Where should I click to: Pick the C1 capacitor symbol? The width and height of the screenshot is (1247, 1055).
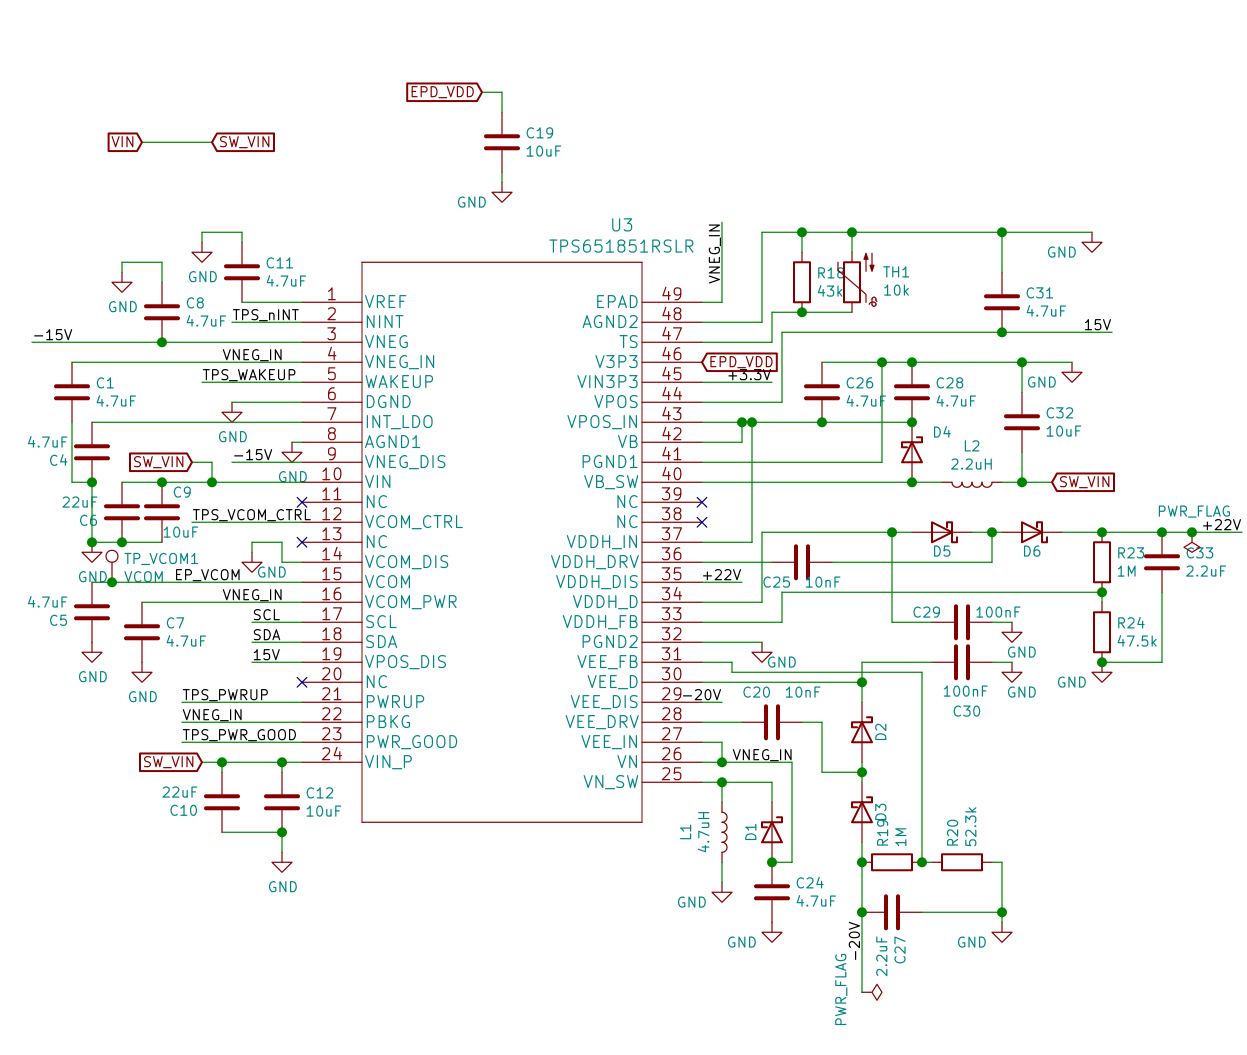click(x=72, y=392)
